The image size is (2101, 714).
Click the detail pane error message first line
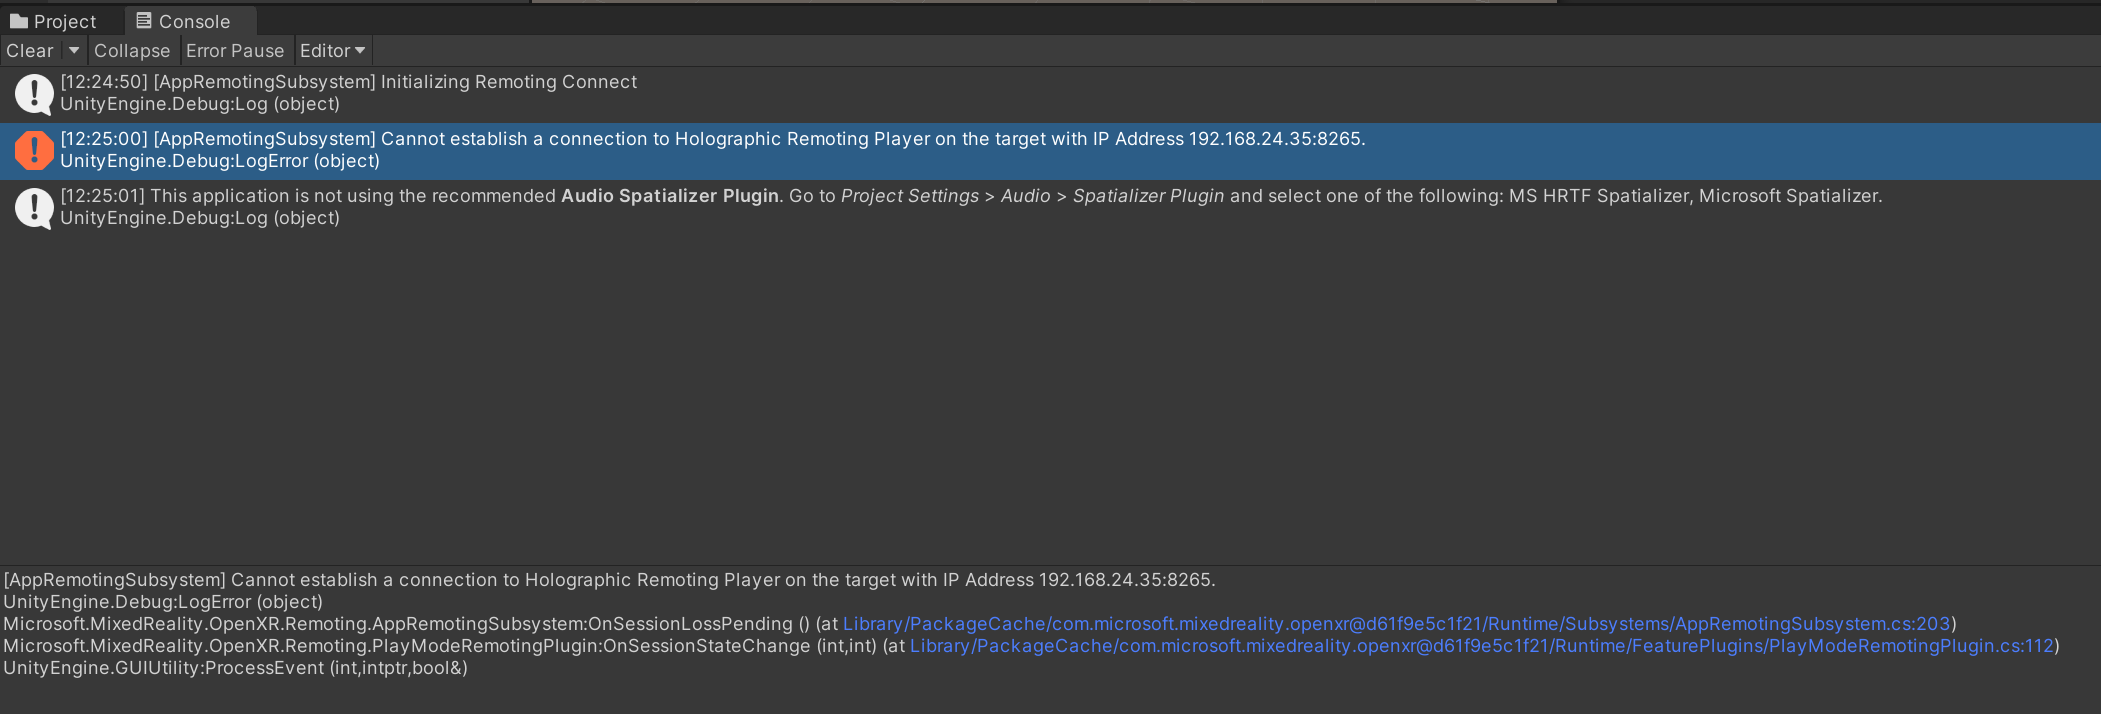610,580
